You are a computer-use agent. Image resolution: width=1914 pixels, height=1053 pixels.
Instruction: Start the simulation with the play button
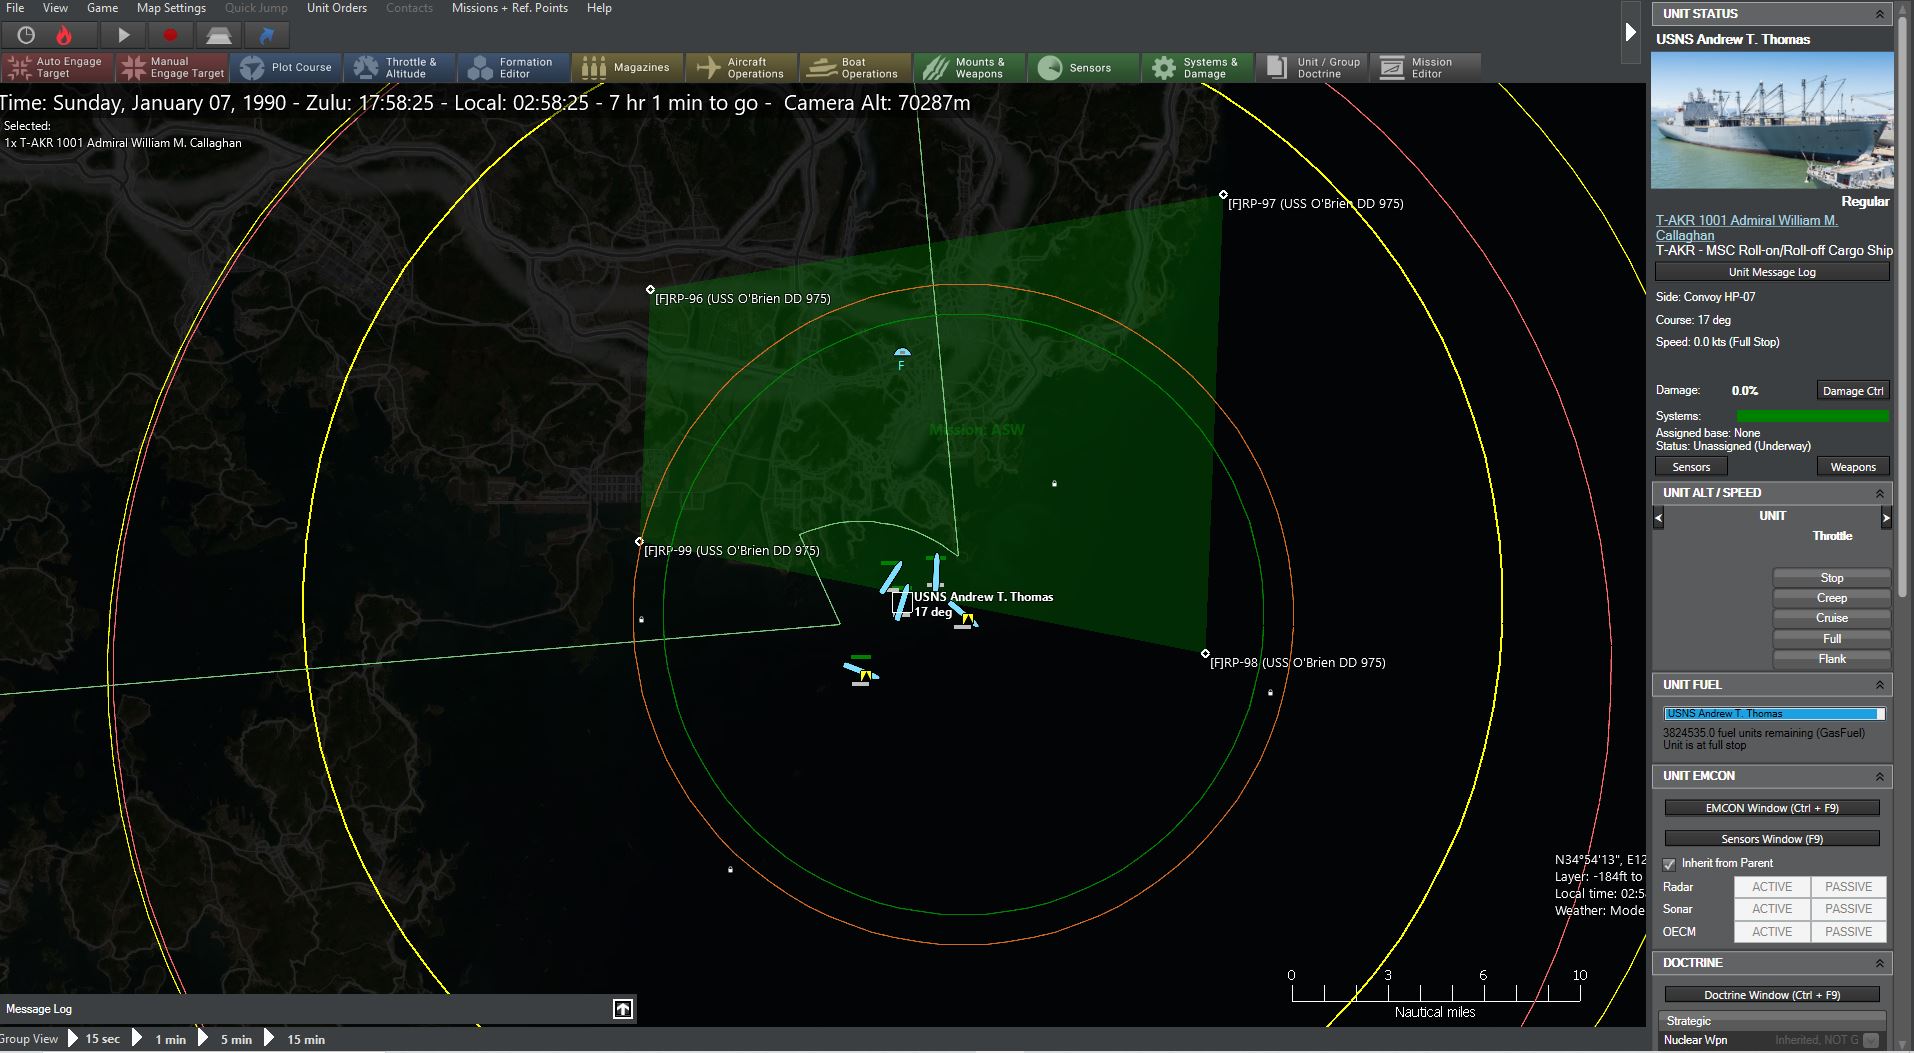[x=123, y=35]
